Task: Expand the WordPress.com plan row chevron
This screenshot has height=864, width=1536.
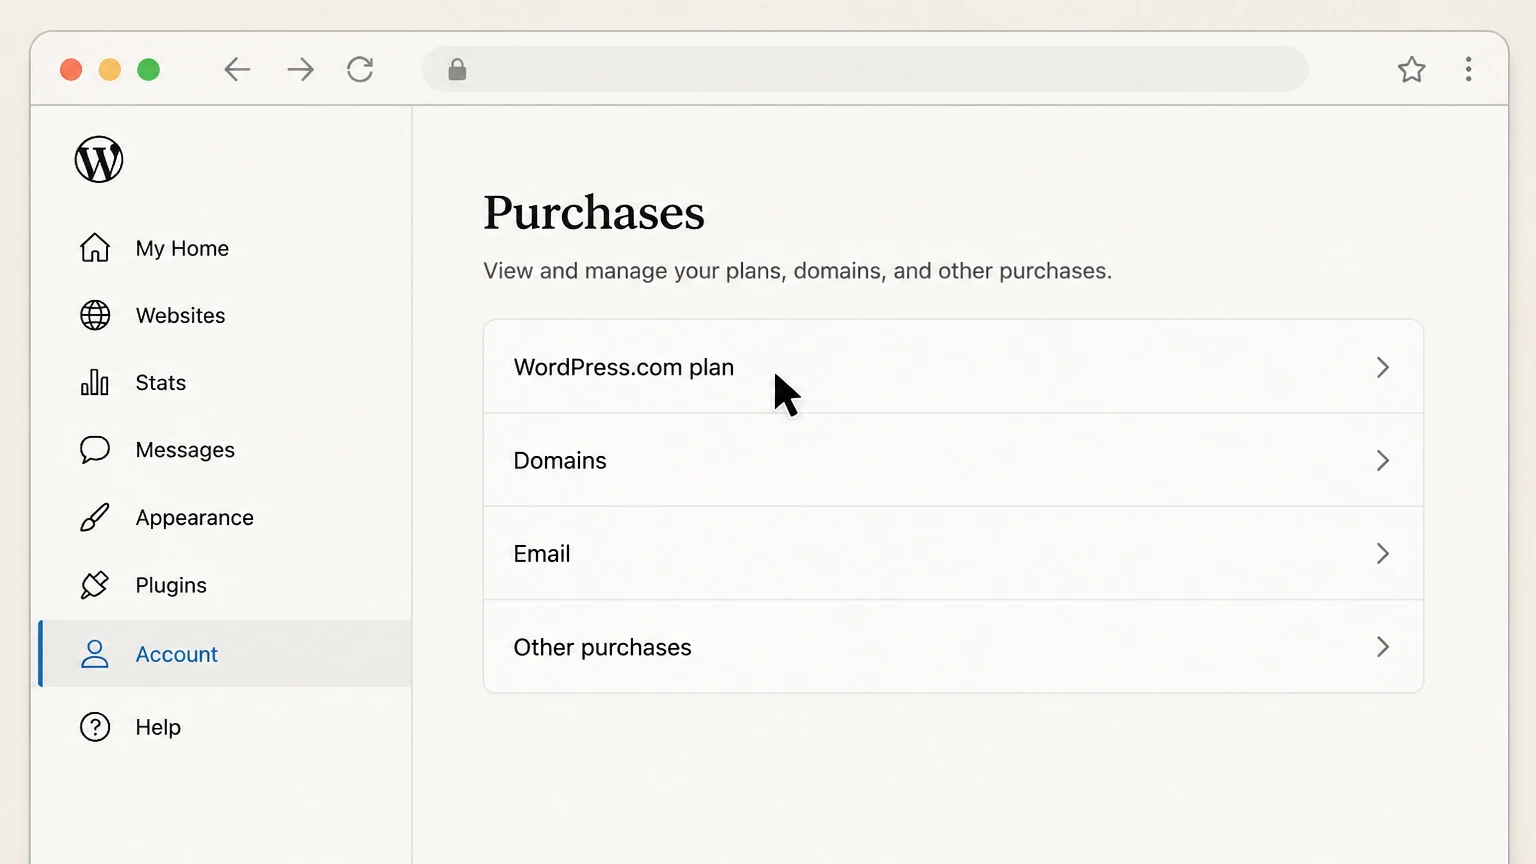Action: click(x=1383, y=367)
